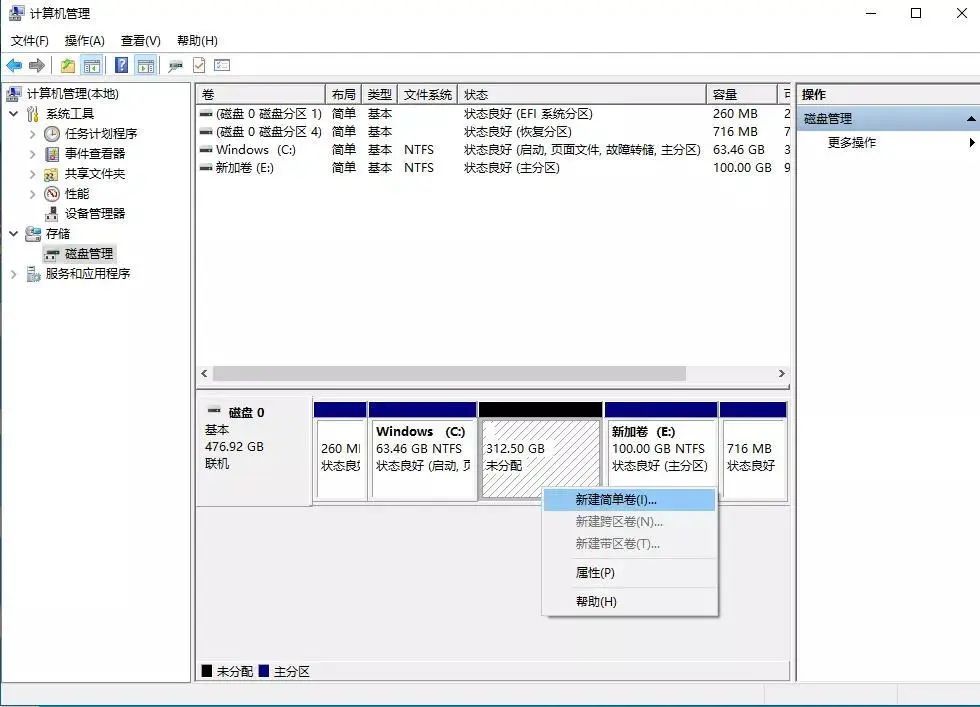Collapse the 存储 tree node
980x707 pixels.
tap(14, 234)
